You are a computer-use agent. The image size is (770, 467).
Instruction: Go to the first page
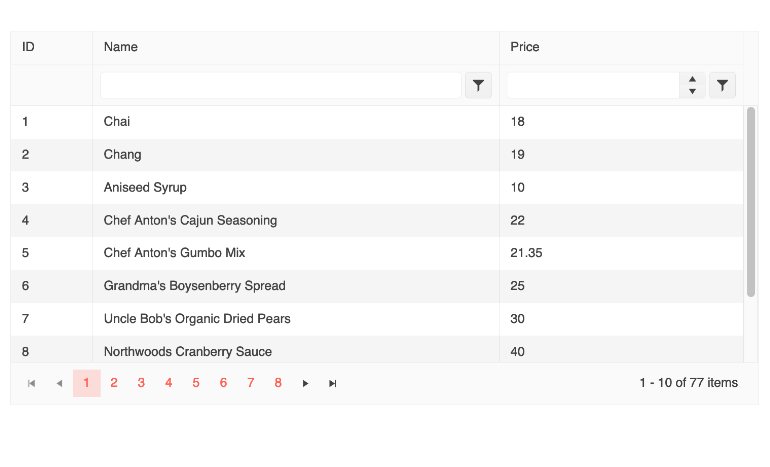point(31,383)
